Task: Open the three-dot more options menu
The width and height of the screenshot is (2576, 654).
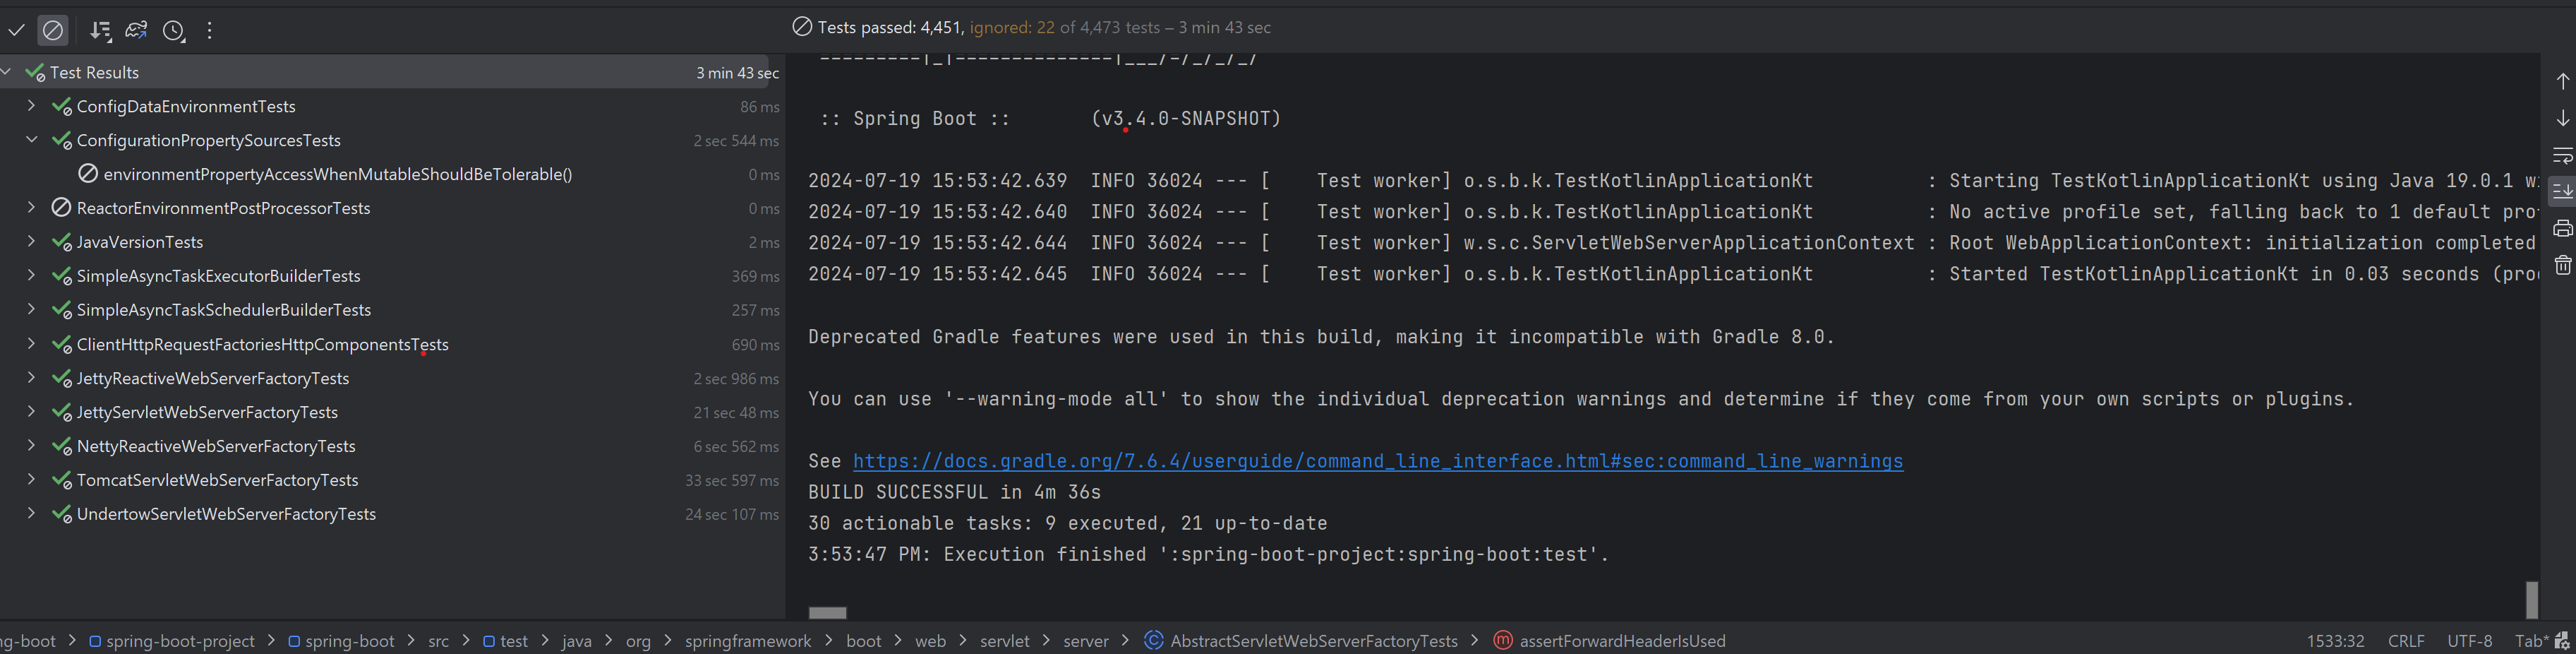Action: (x=209, y=31)
